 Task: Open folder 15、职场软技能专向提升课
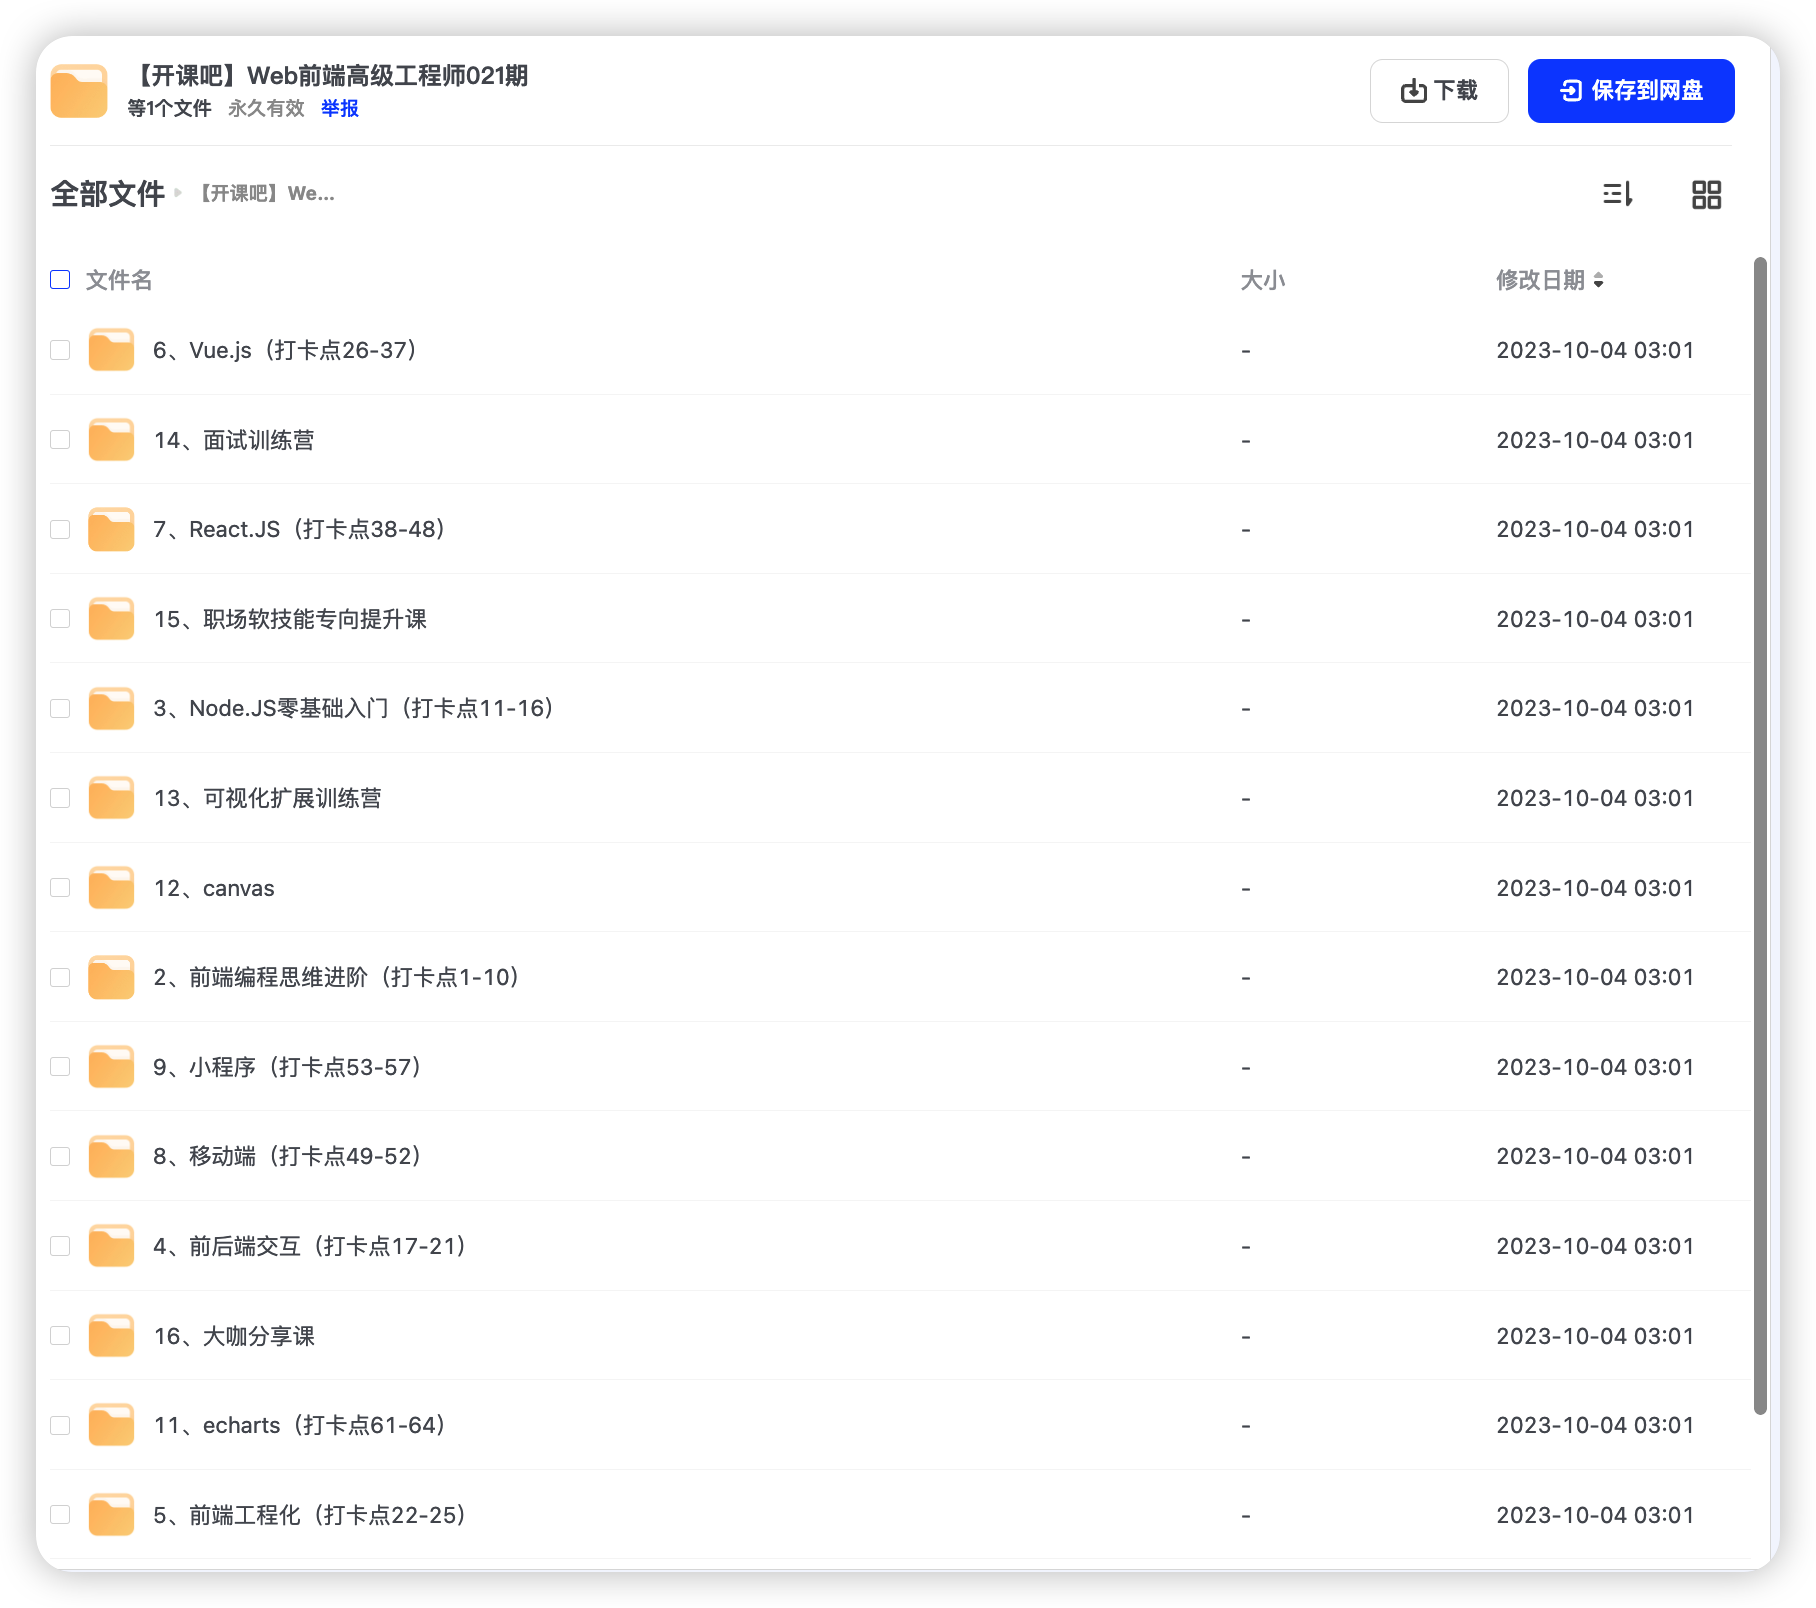point(290,619)
